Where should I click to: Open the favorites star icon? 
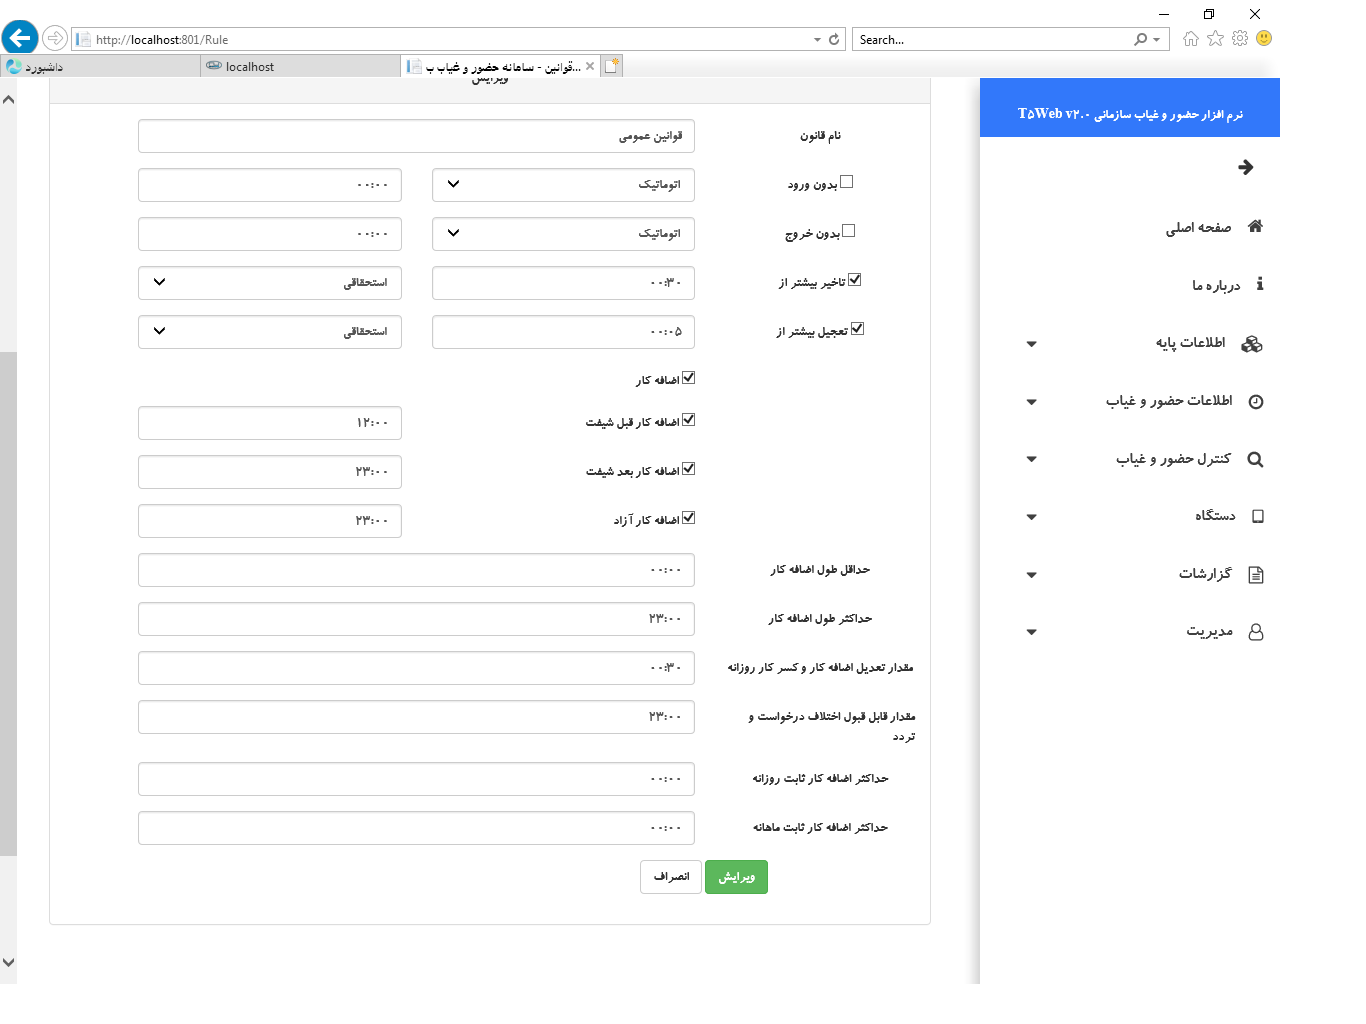(1215, 38)
